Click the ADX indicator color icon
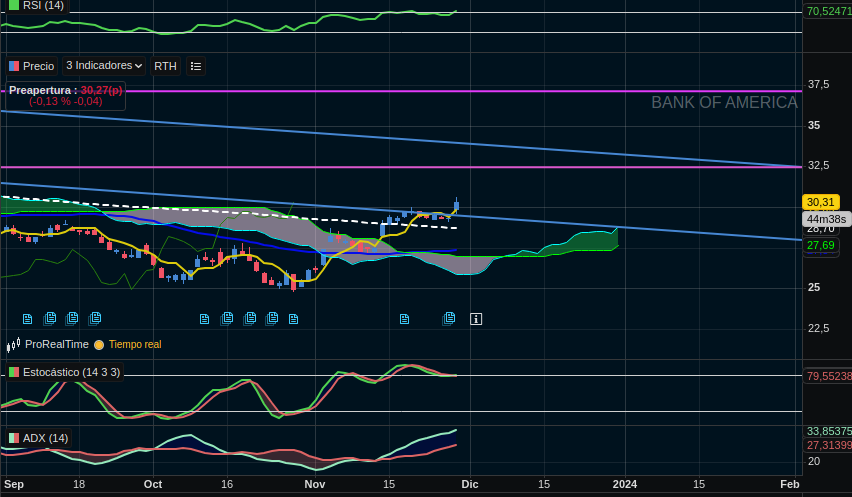 click(14, 438)
